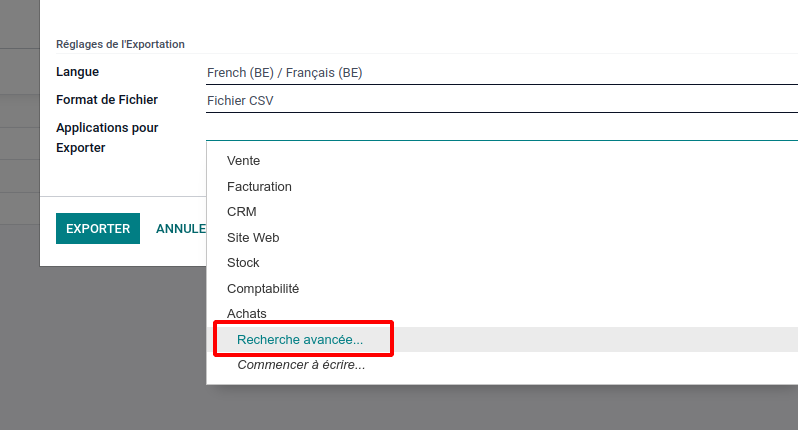
Task: Click the EXPORTER button
Action: [98, 228]
